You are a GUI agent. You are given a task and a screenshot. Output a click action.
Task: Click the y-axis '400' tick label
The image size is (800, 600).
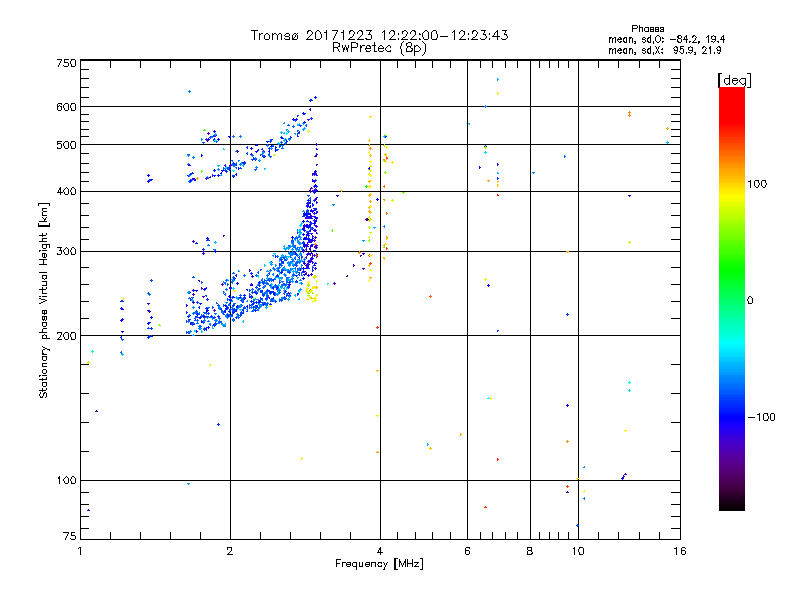pos(66,191)
